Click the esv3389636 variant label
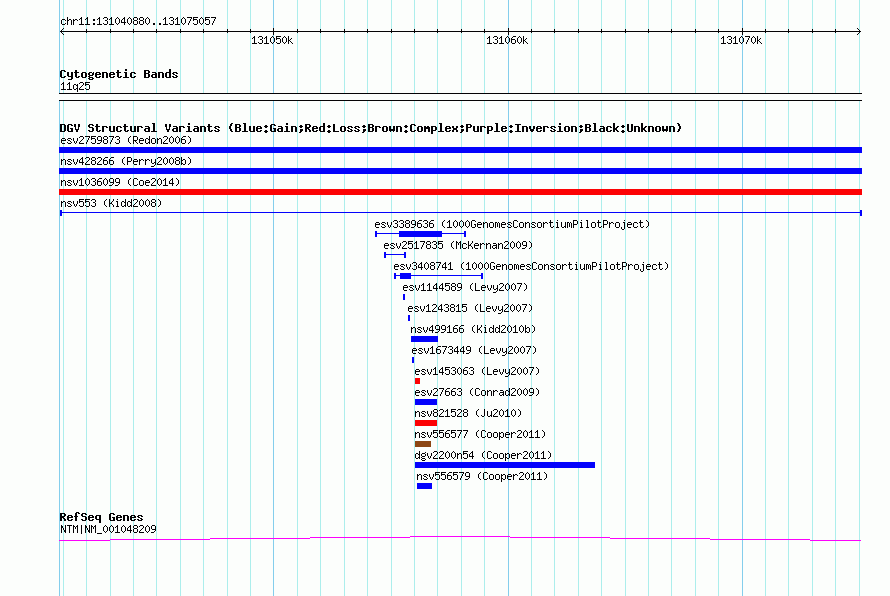Image resolution: width=890 pixels, height=596 pixels. (512, 224)
